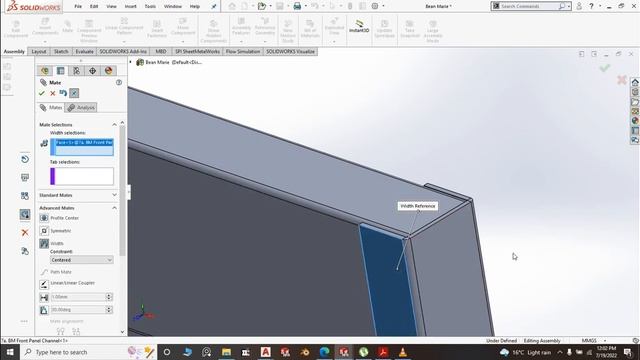Switch to the Flow Simulation tab
640x360 pixels.
click(243, 51)
